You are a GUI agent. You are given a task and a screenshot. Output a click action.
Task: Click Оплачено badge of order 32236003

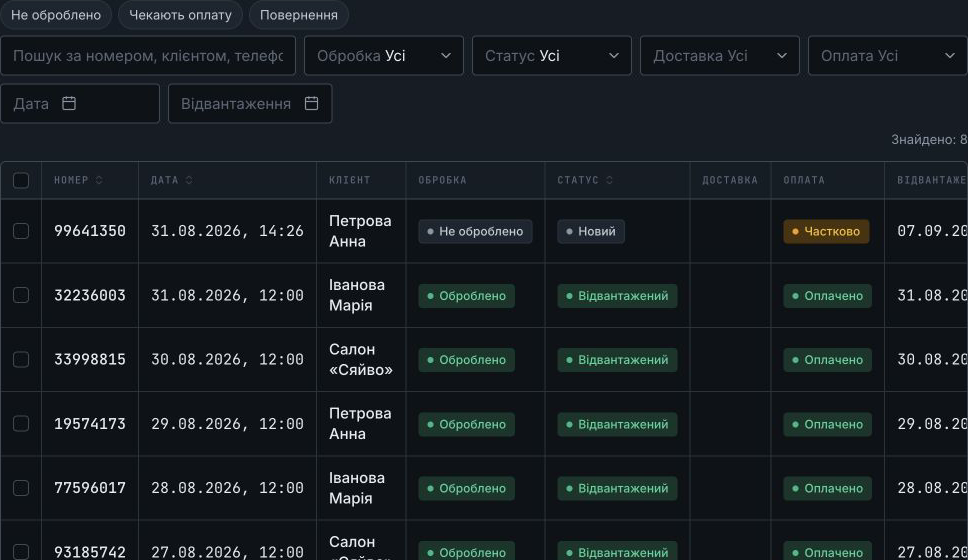click(x=827, y=296)
